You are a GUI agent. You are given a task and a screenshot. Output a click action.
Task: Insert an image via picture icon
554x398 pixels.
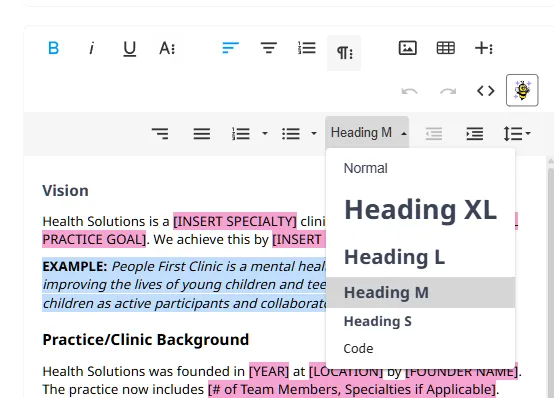coord(408,48)
